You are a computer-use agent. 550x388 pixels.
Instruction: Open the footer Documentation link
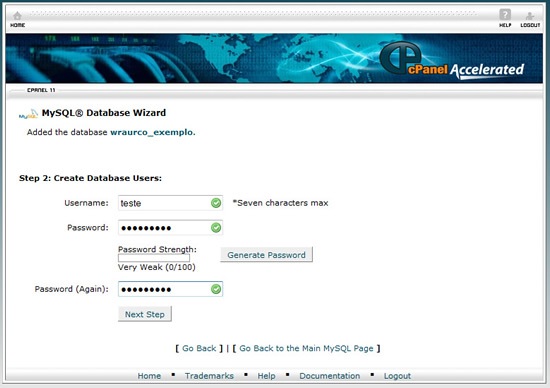tap(329, 376)
